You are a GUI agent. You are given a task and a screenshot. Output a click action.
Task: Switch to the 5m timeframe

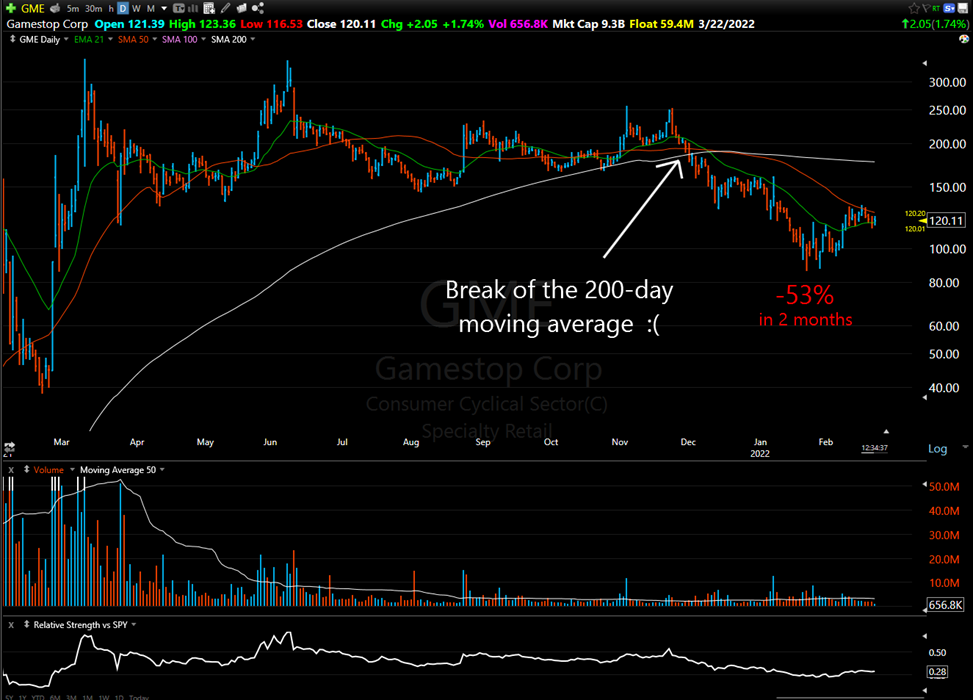73,9
